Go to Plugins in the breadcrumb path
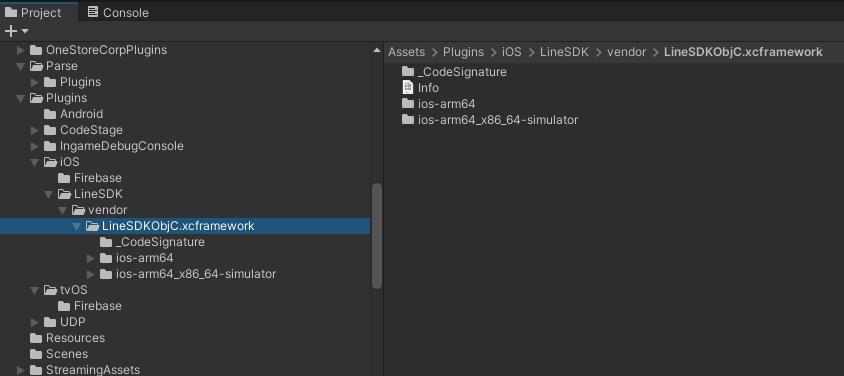Image resolution: width=844 pixels, height=376 pixels. (x=463, y=52)
